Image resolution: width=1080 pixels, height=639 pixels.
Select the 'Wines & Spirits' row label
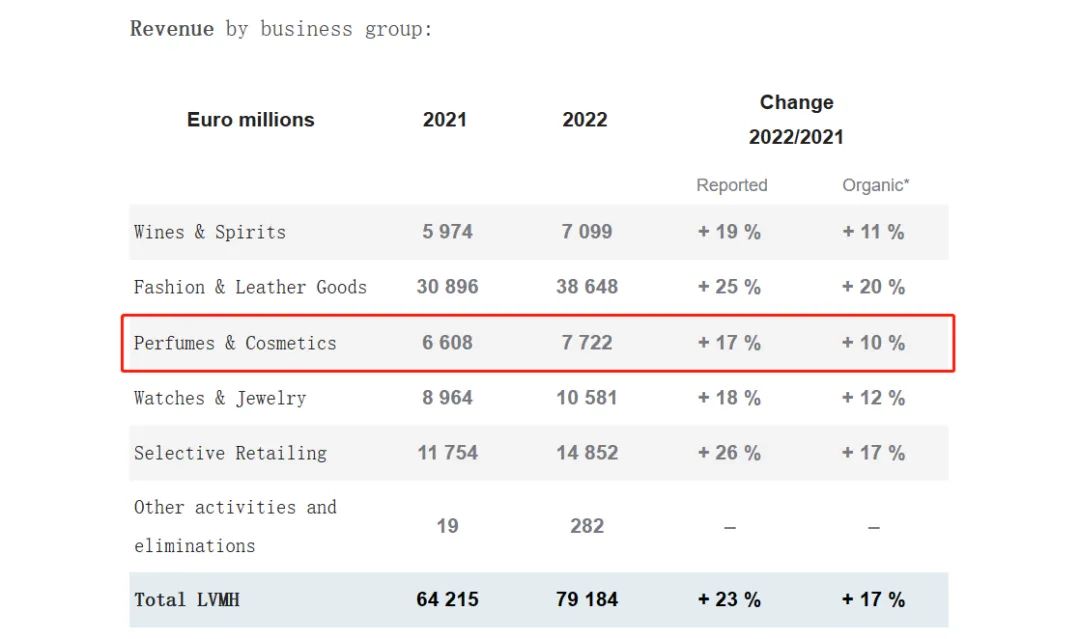click(210, 232)
